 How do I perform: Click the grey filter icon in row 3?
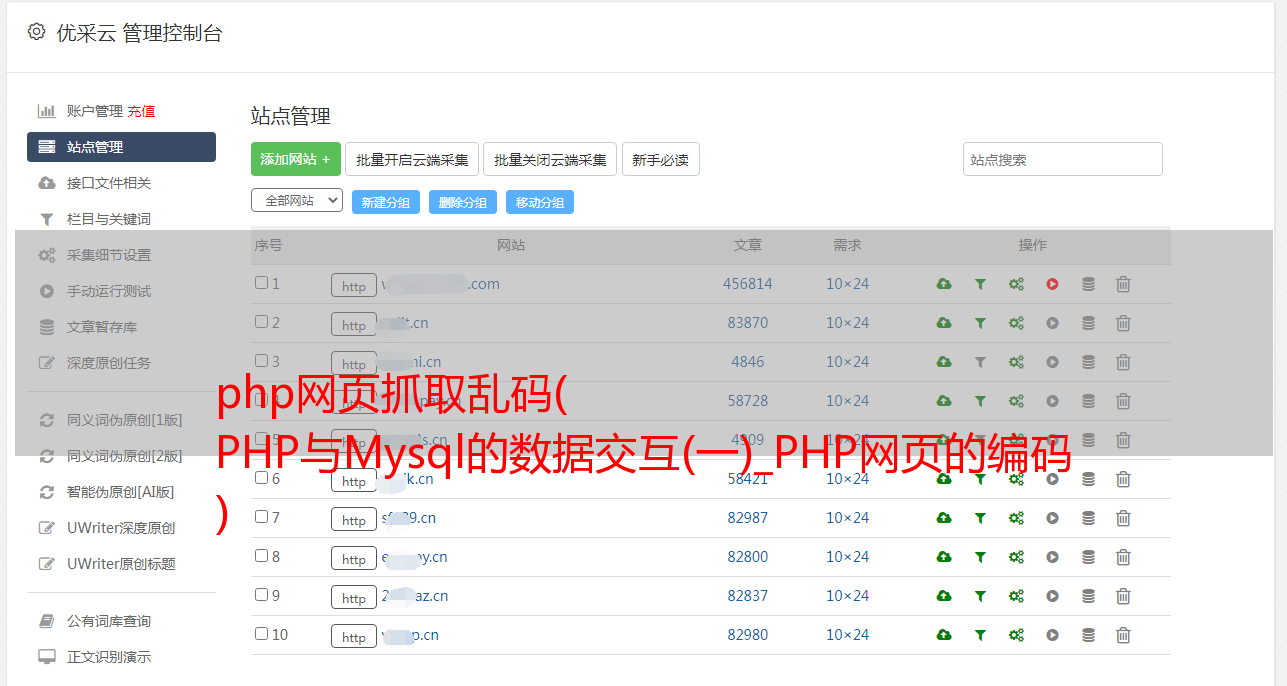(980, 362)
